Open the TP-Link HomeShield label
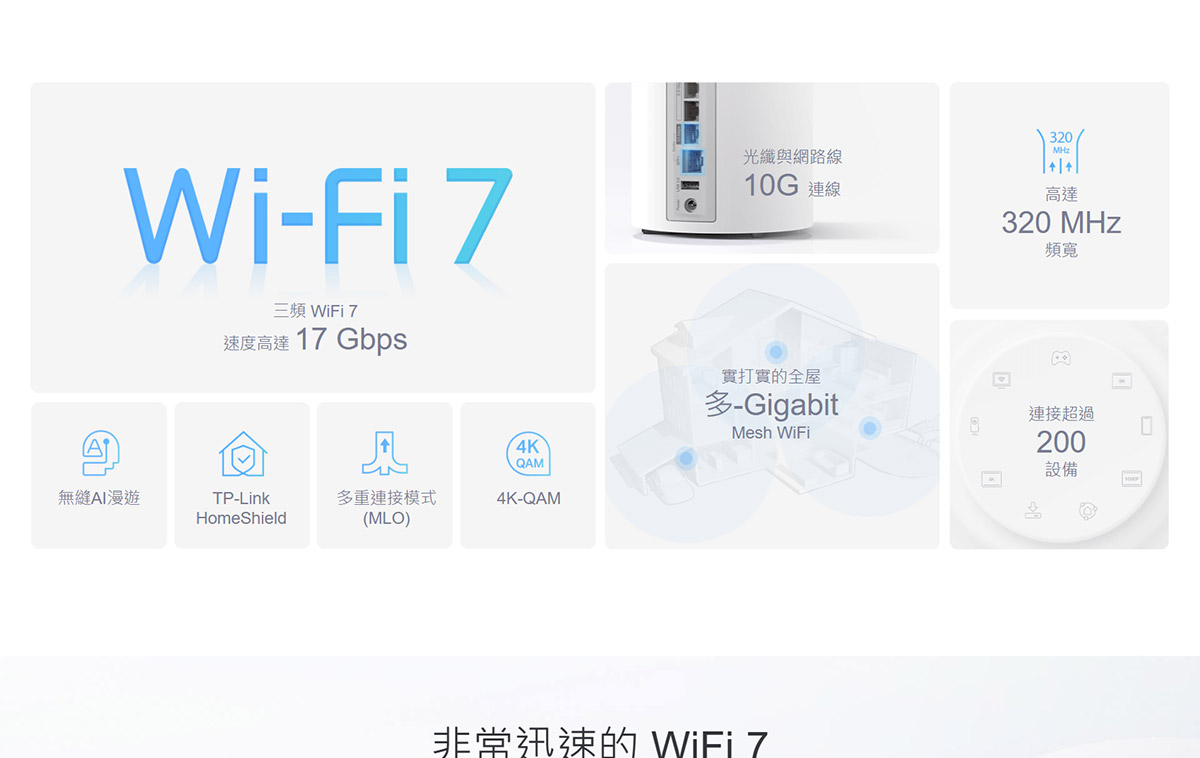Image resolution: width=1200 pixels, height=758 pixels. [x=241, y=508]
